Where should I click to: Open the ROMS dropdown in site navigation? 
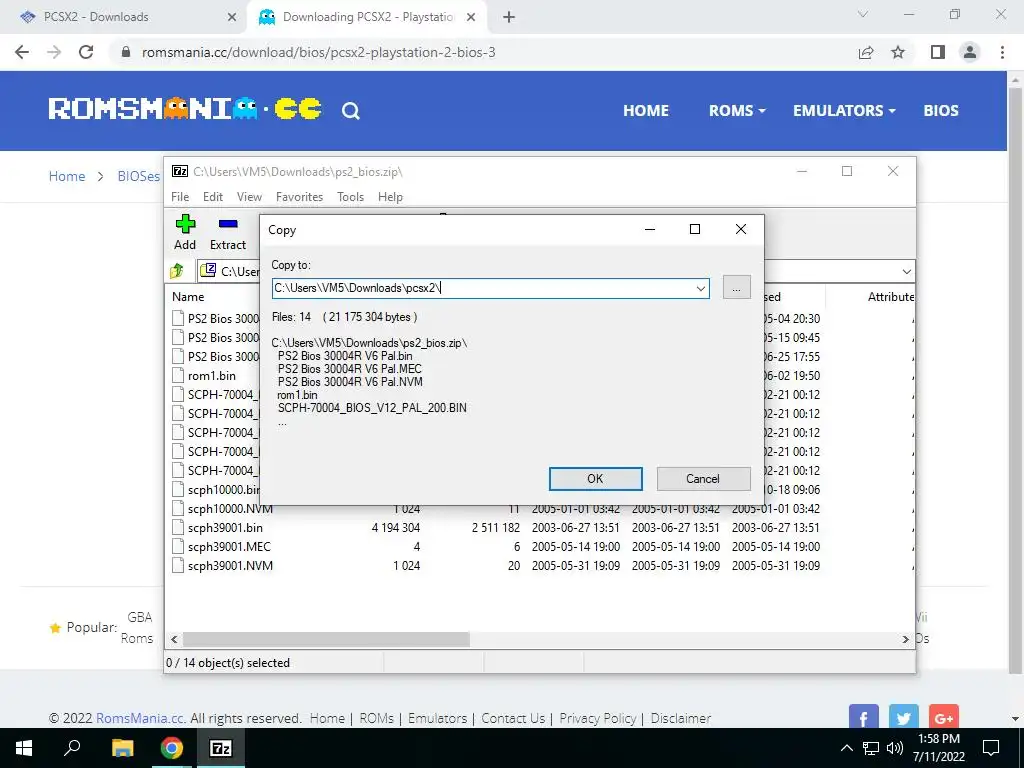click(737, 111)
